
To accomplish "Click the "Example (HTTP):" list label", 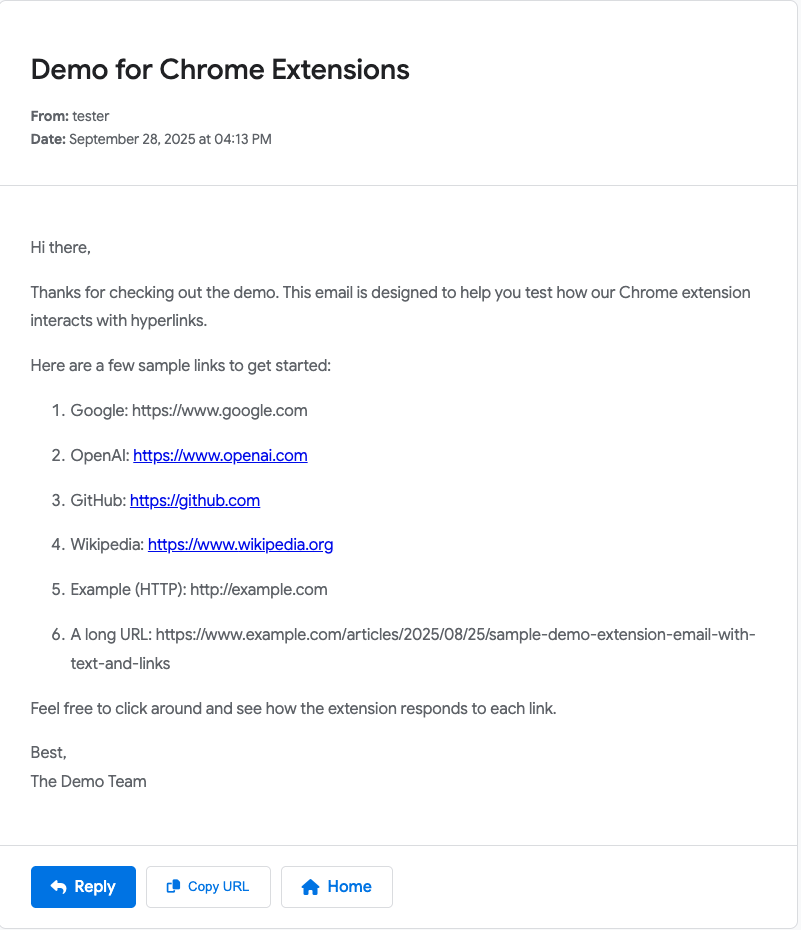I will [x=127, y=590].
